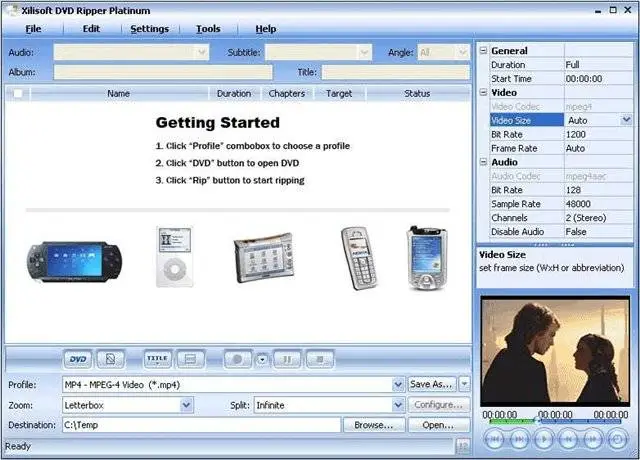This screenshot has height=460, width=640.
Task: Play the preview video
Action: click(543, 439)
